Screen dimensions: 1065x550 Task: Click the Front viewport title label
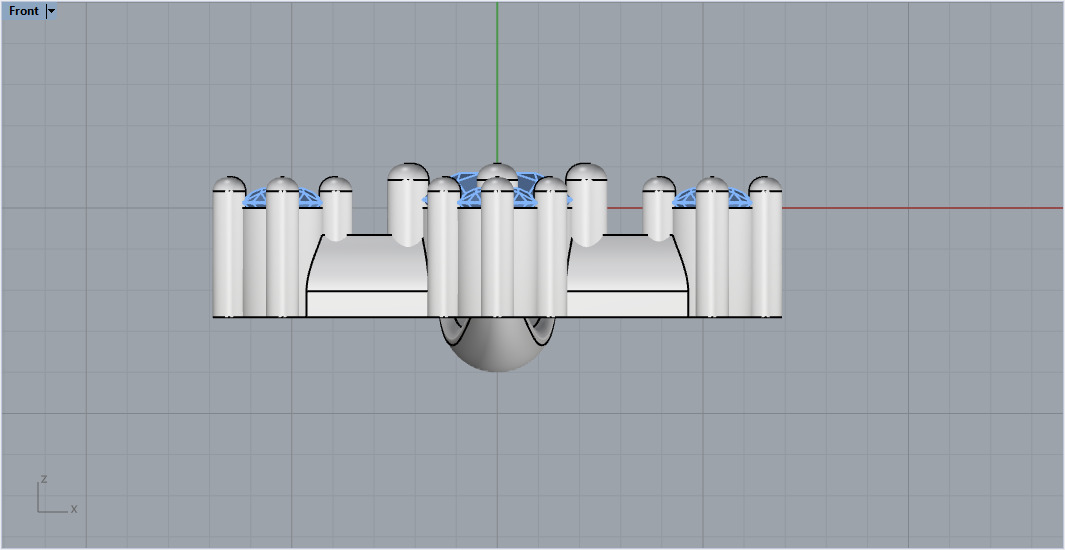[24, 11]
